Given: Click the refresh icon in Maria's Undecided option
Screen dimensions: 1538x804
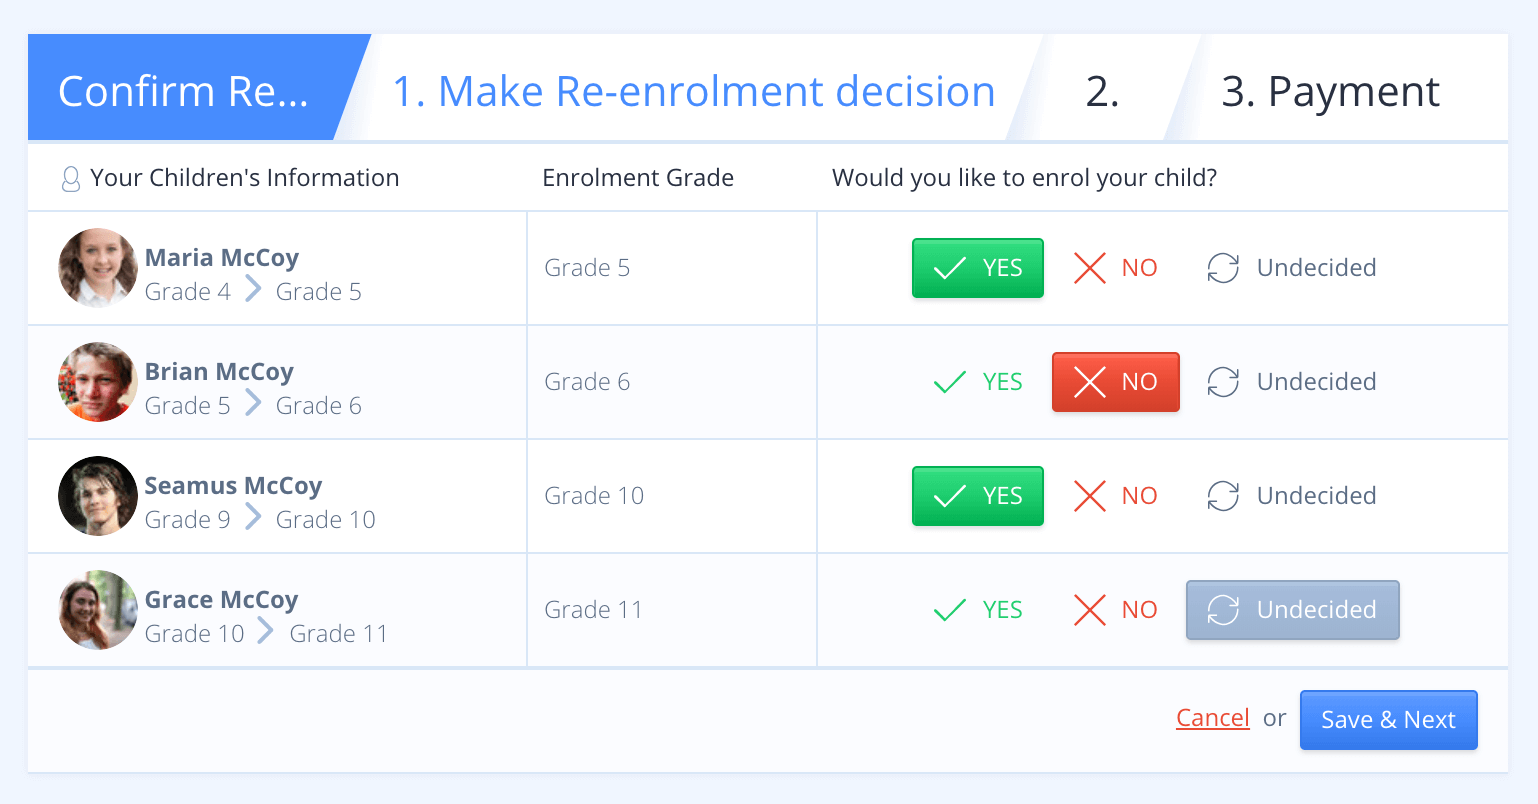Looking at the screenshot, I should (x=1223, y=268).
